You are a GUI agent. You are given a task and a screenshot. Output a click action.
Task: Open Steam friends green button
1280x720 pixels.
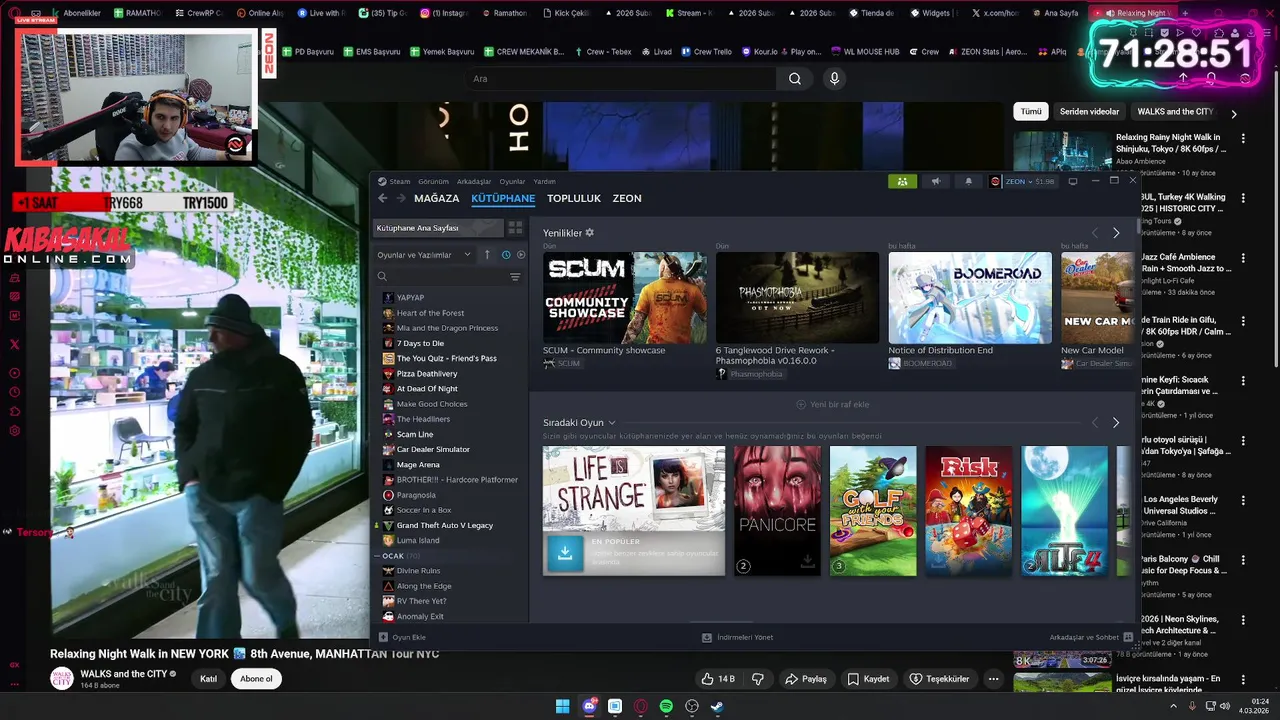click(x=902, y=181)
